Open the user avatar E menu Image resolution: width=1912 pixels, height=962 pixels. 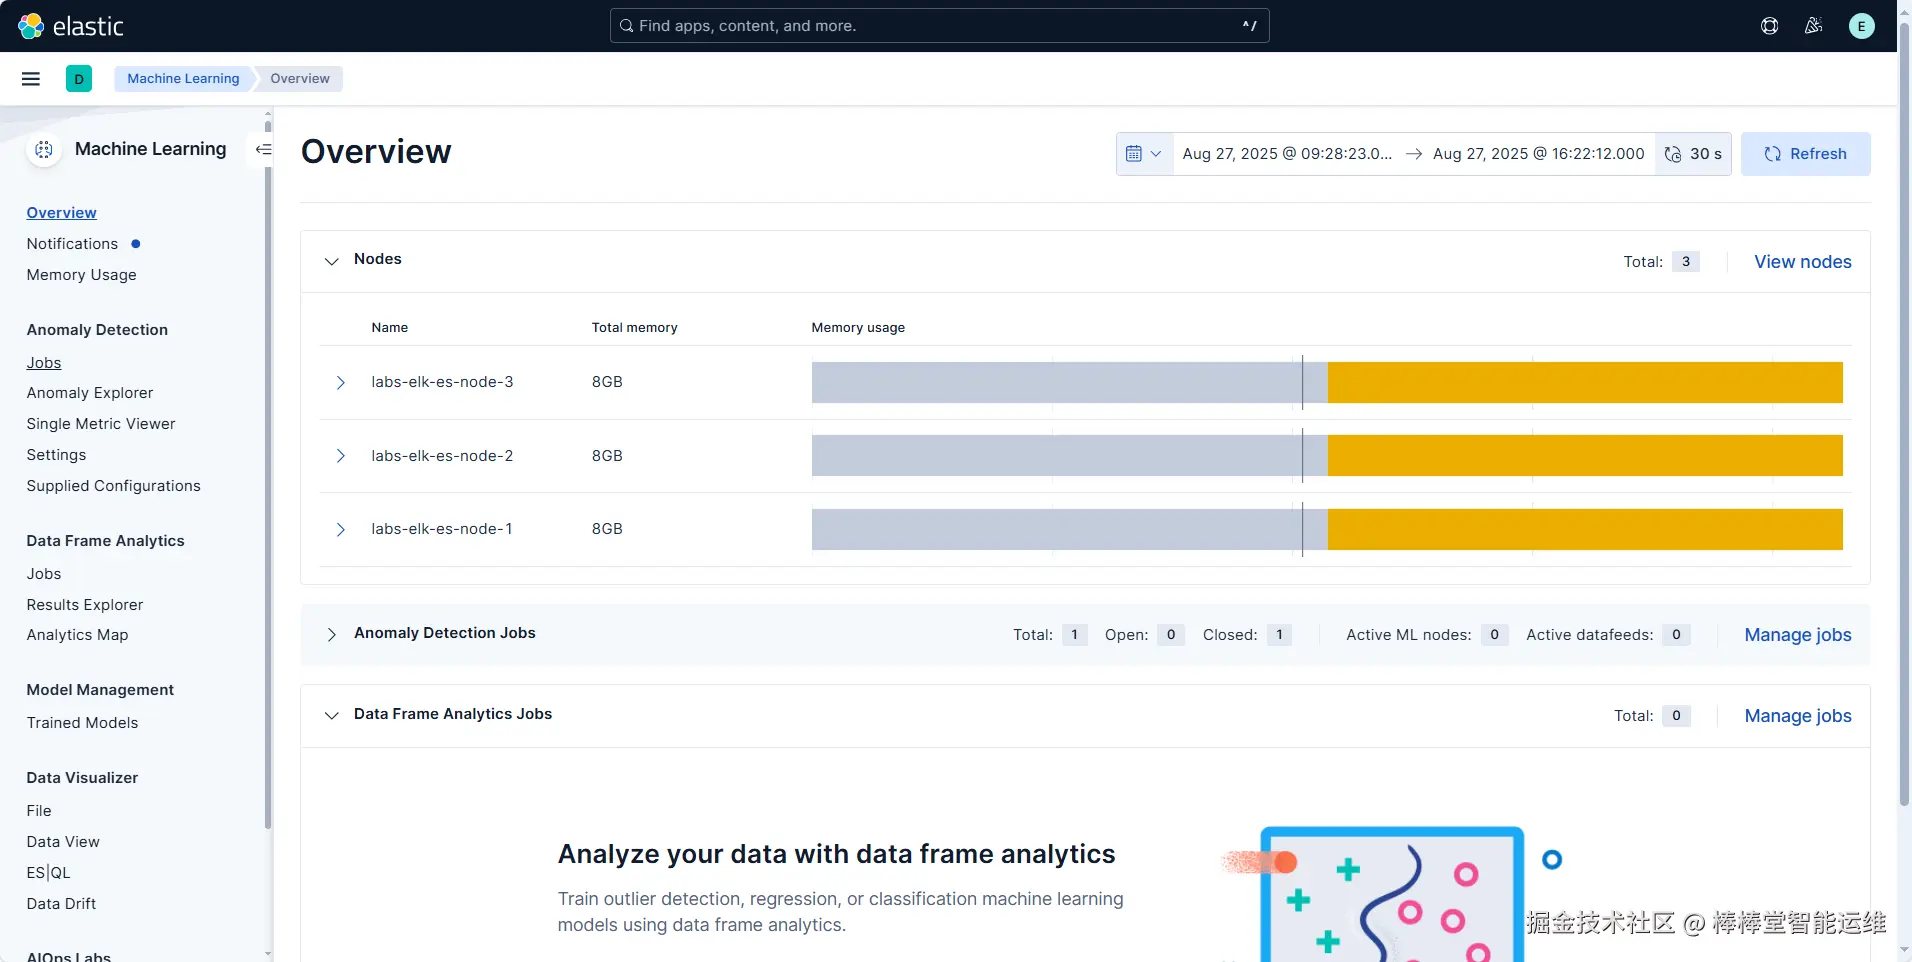(1861, 26)
